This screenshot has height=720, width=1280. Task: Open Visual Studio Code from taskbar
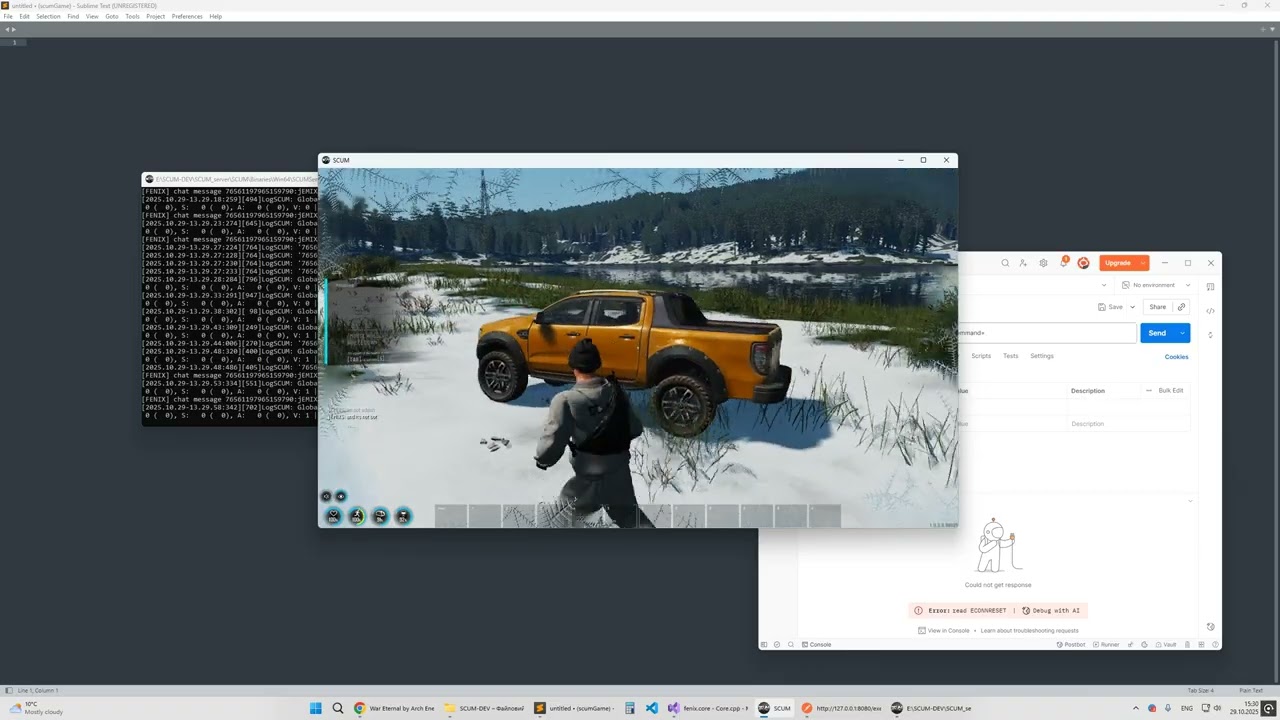tap(652, 708)
